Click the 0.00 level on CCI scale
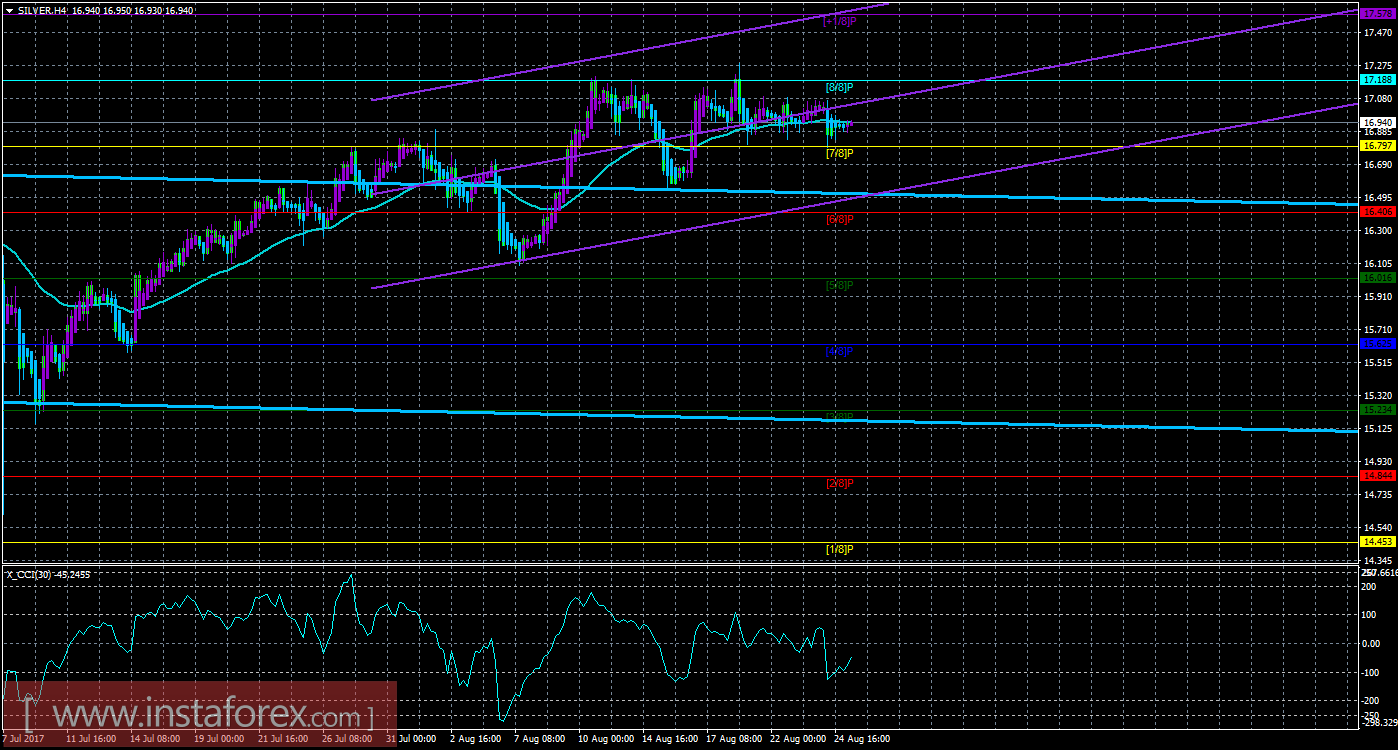This screenshot has width=1398, height=750. pyautogui.click(x=1372, y=643)
